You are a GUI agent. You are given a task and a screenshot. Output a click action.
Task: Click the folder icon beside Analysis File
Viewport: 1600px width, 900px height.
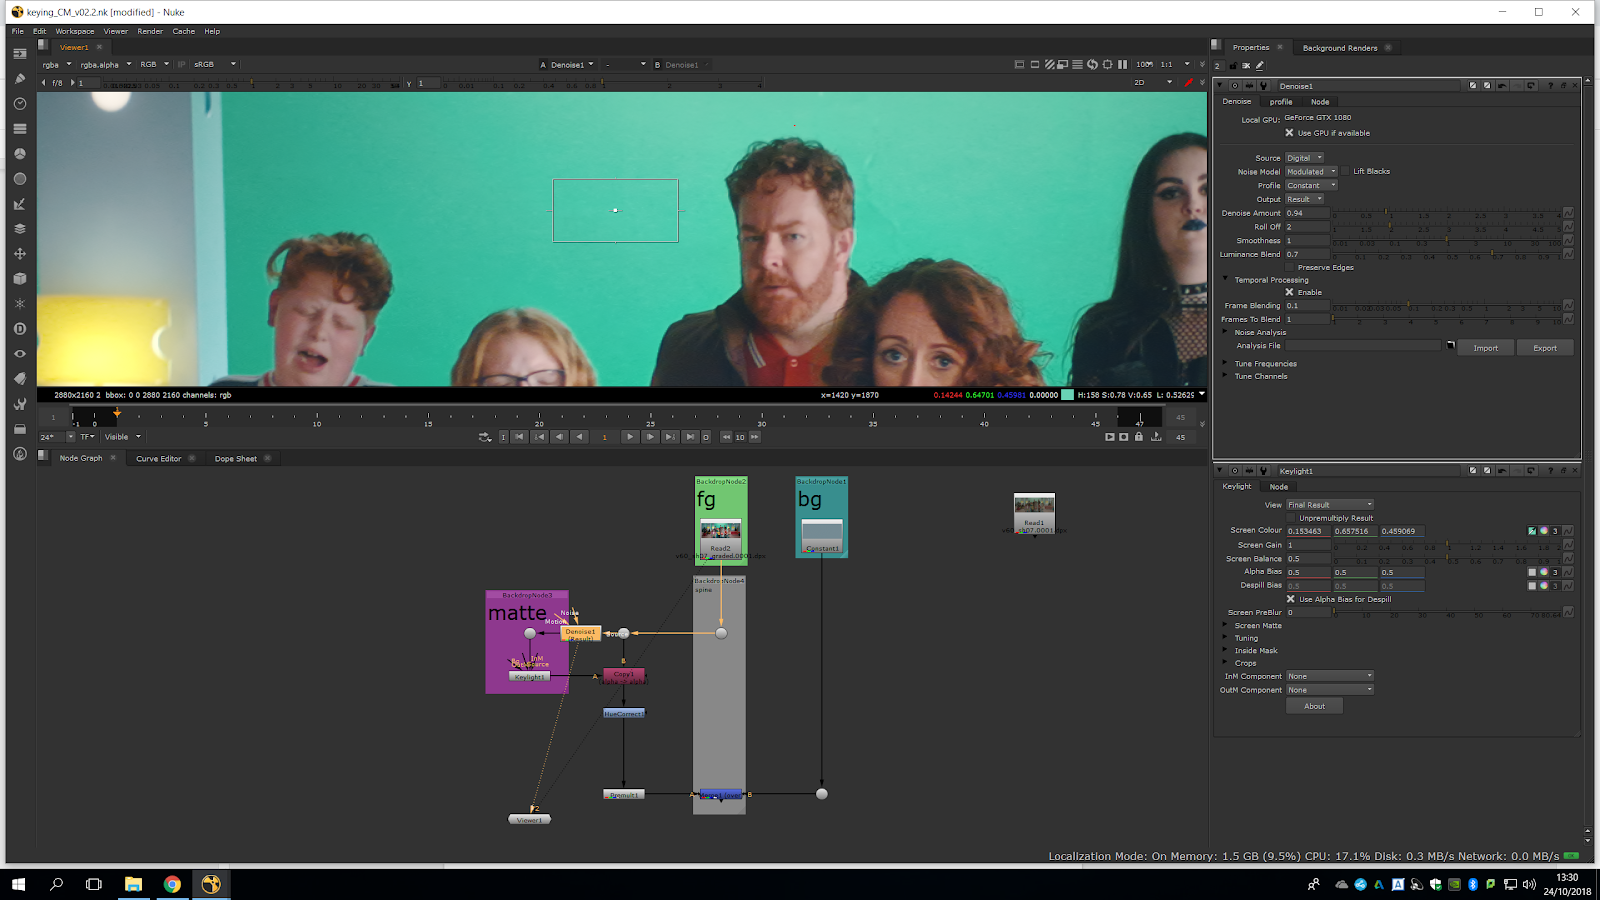[x=1450, y=346]
